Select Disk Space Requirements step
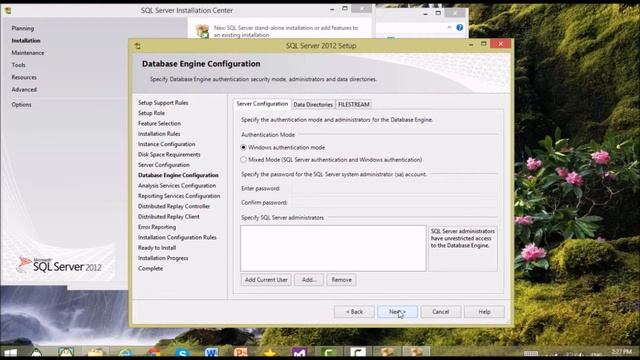 click(169, 155)
